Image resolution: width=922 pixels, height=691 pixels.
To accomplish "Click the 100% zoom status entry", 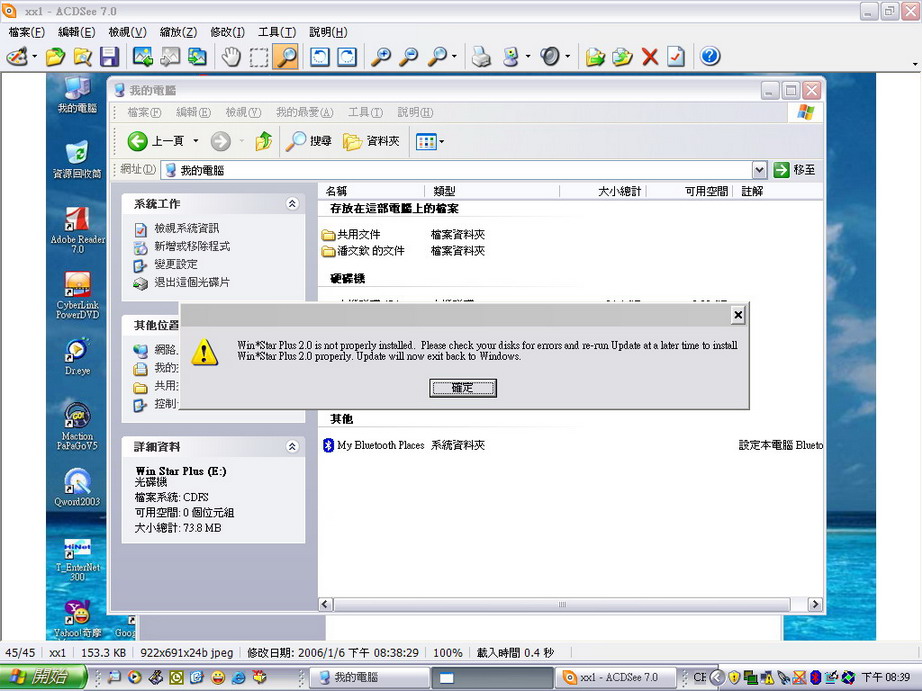I will 447,653.
